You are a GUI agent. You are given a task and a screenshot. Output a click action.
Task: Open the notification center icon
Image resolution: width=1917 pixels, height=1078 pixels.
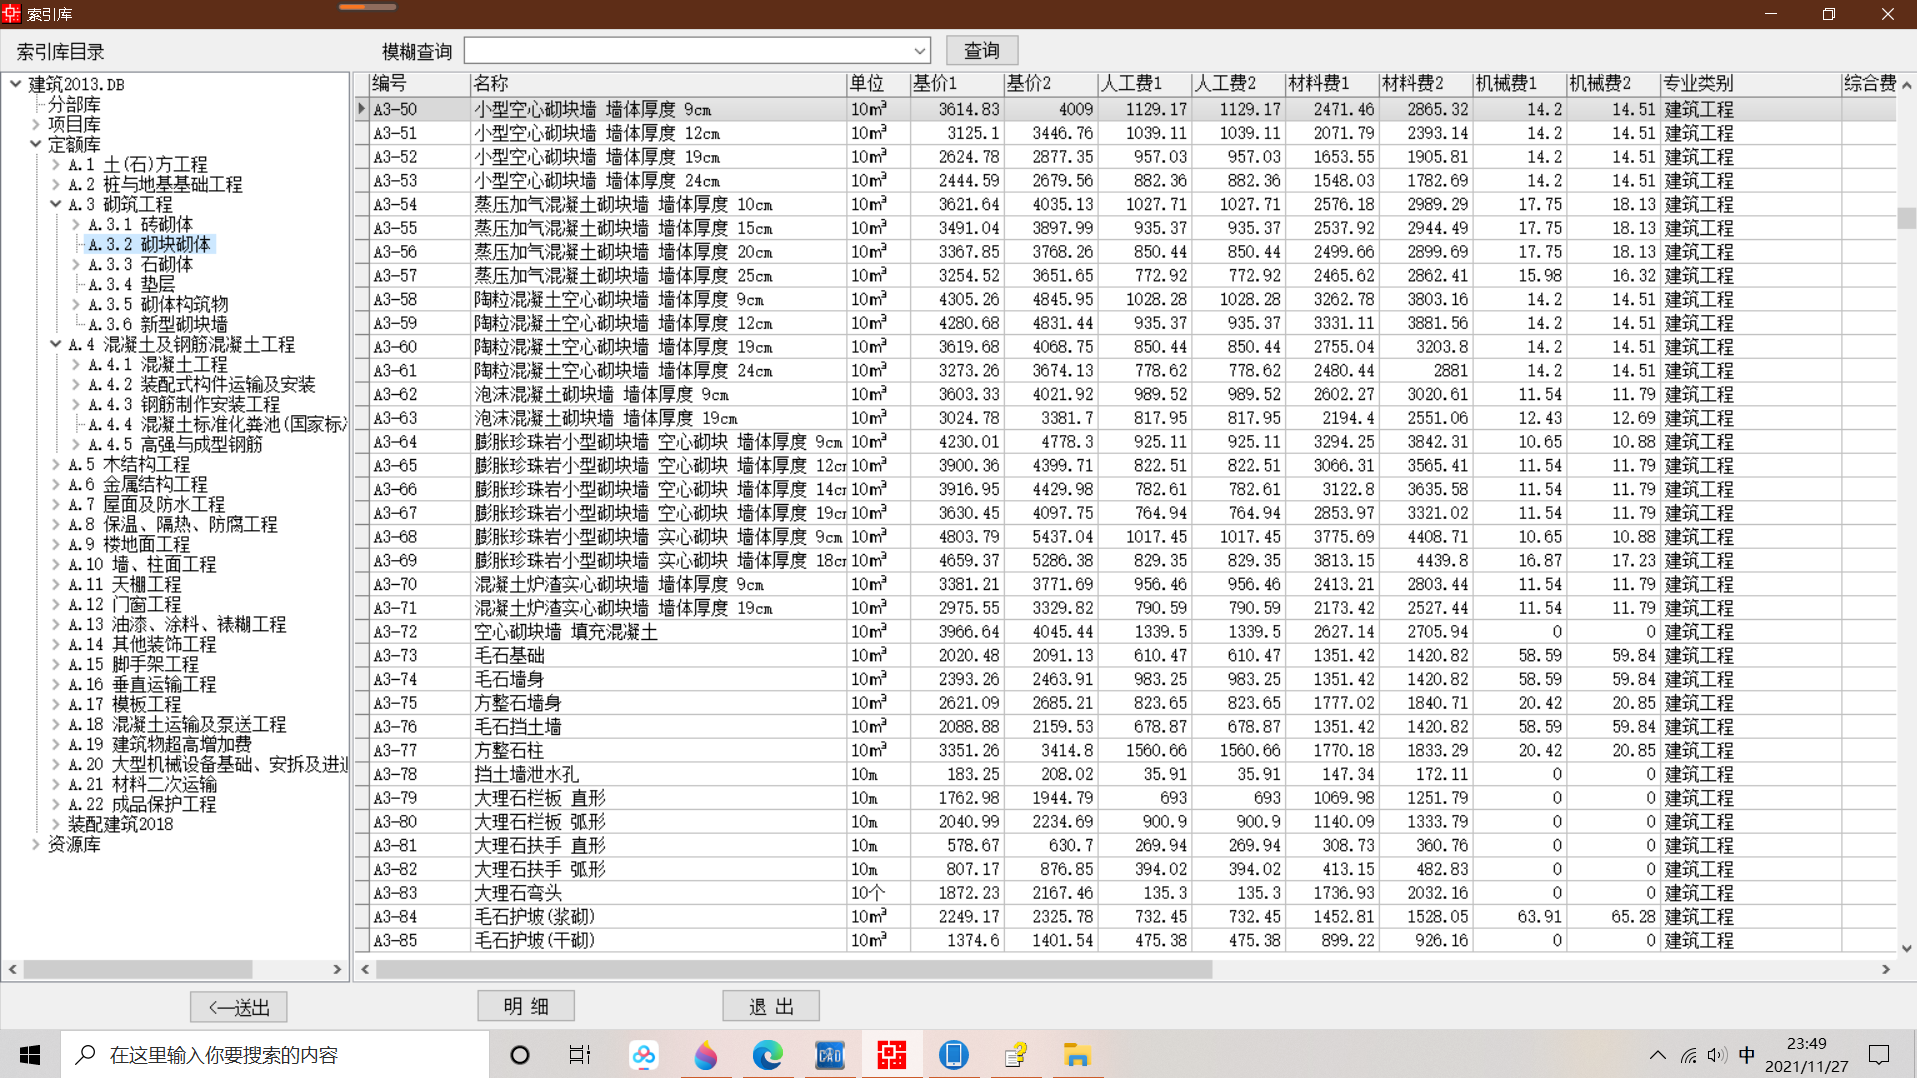pyautogui.click(x=1879, y=1054)
